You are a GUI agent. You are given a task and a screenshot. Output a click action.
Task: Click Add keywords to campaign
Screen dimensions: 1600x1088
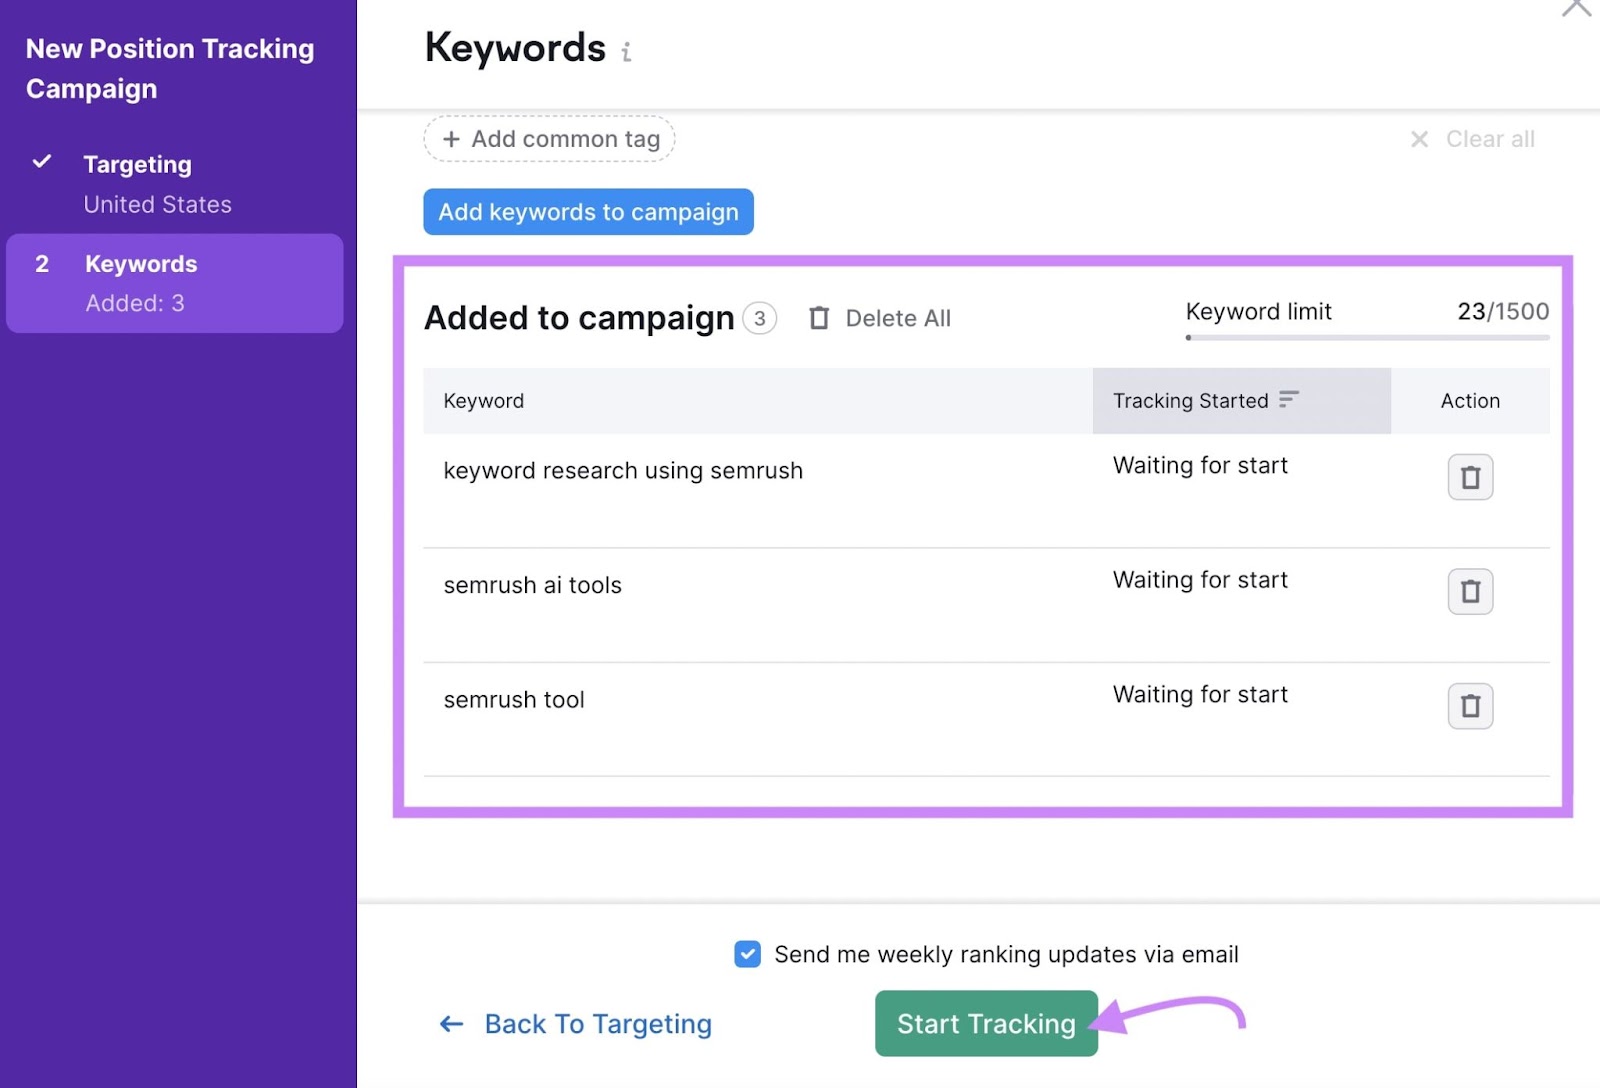coord(587,211)
